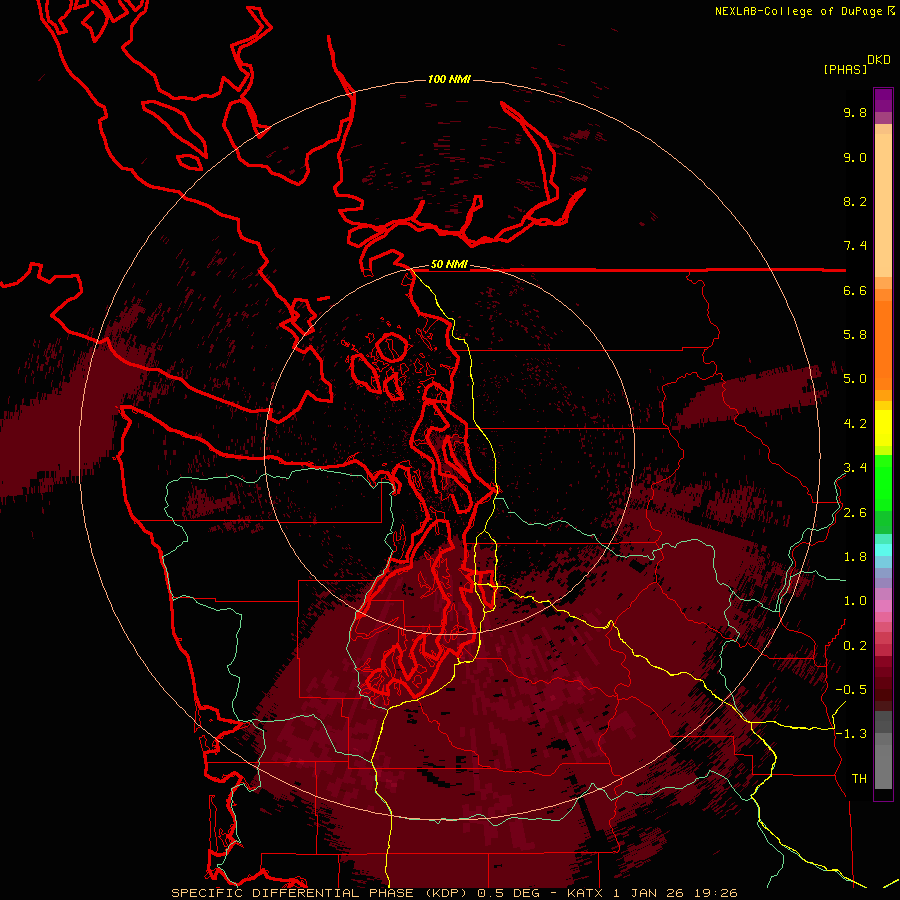The height and width of the screenshot is (900, 900).
Task: Click the 4.2 legend value
Action: point(855,424)
